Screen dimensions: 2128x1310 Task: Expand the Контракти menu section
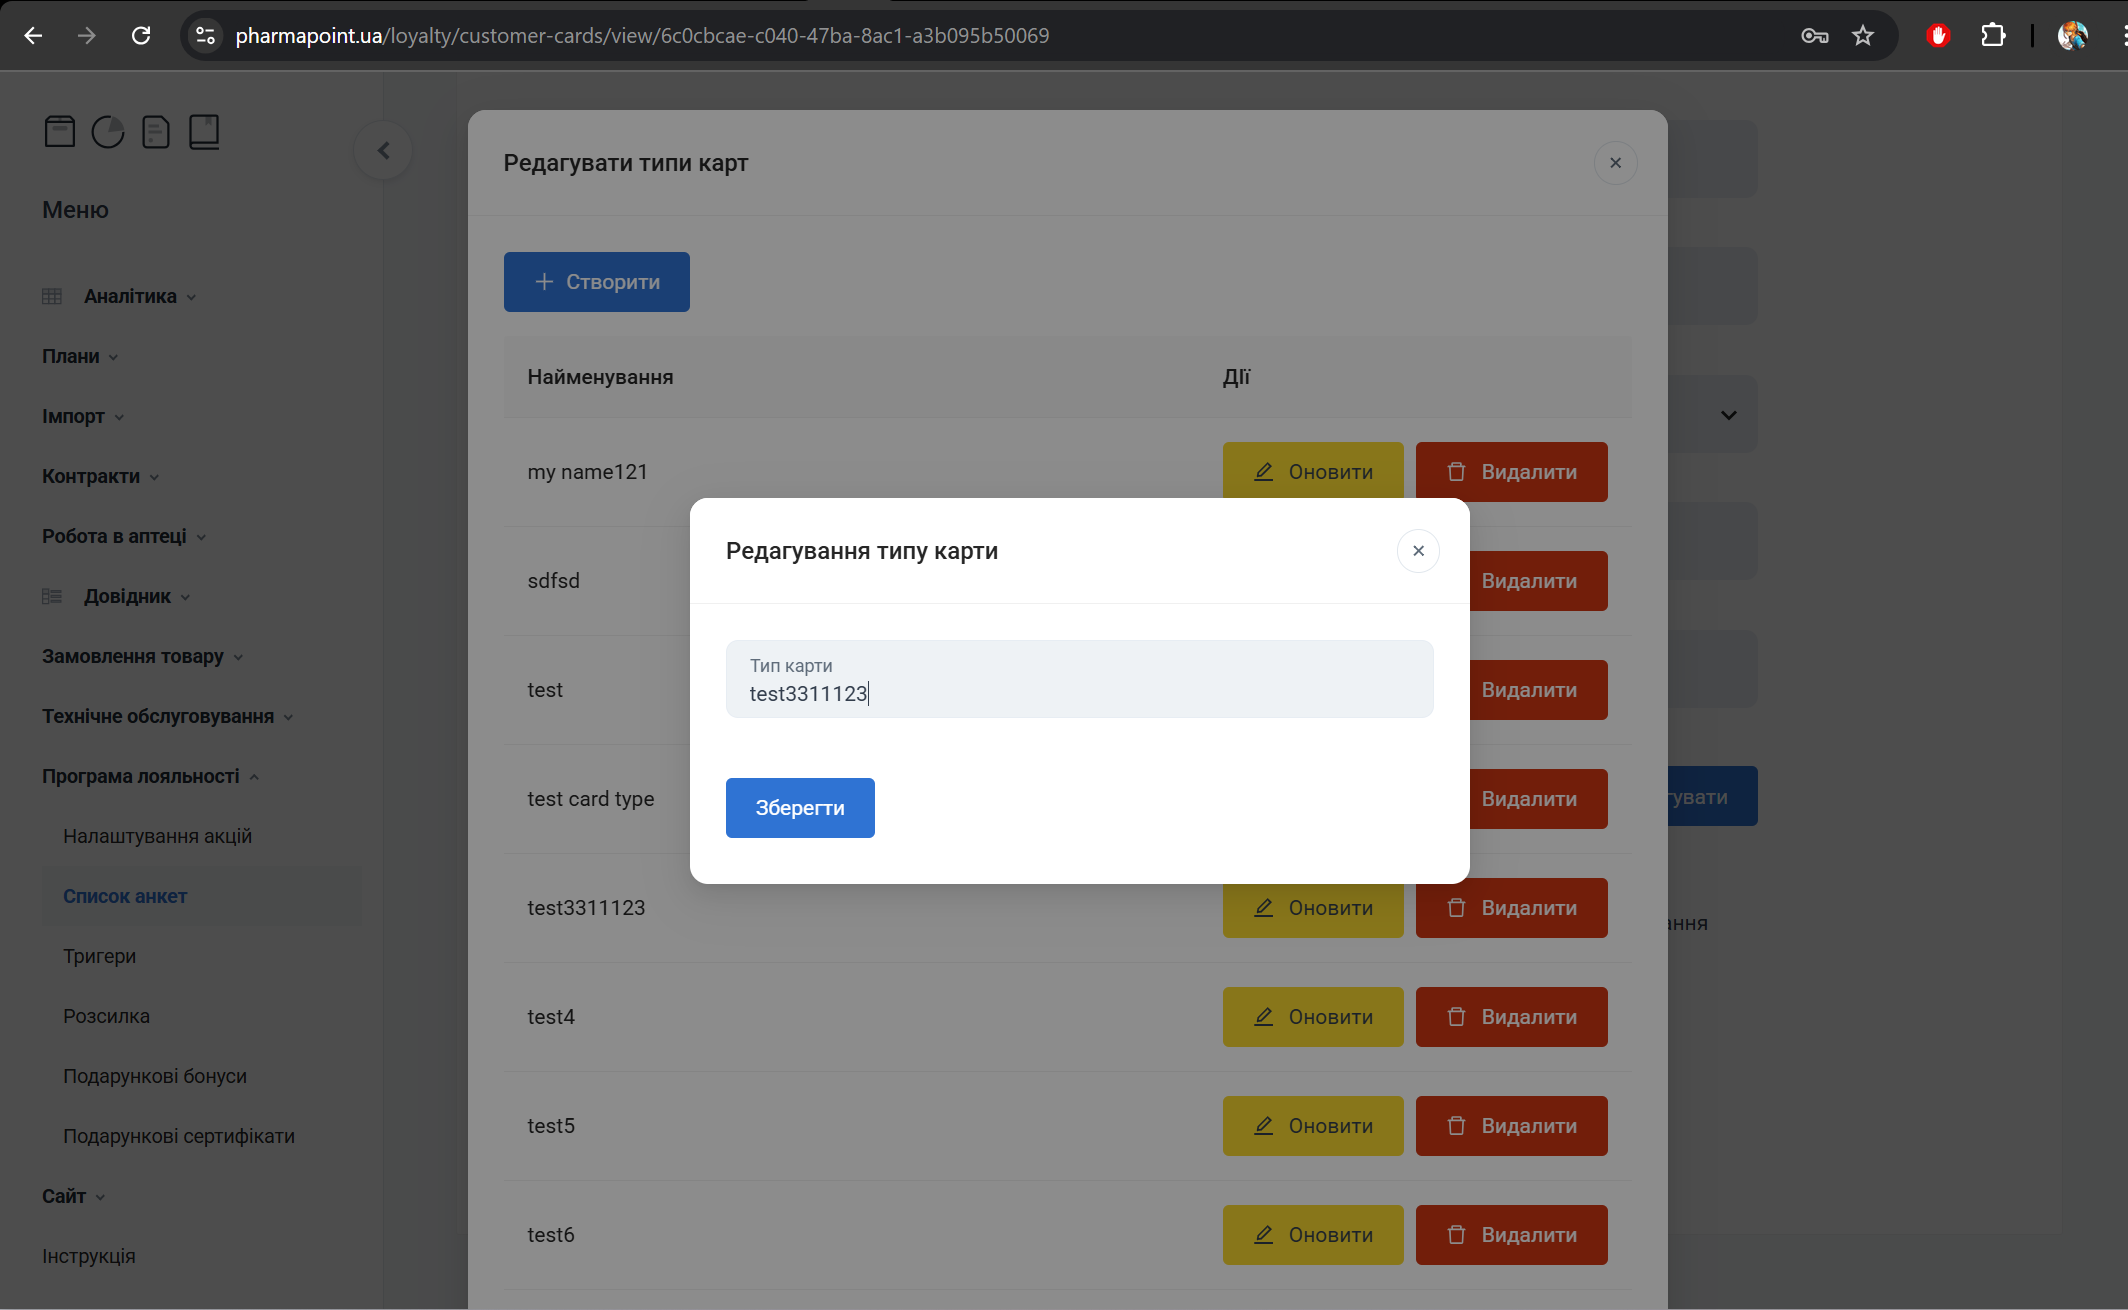point(91,476)
